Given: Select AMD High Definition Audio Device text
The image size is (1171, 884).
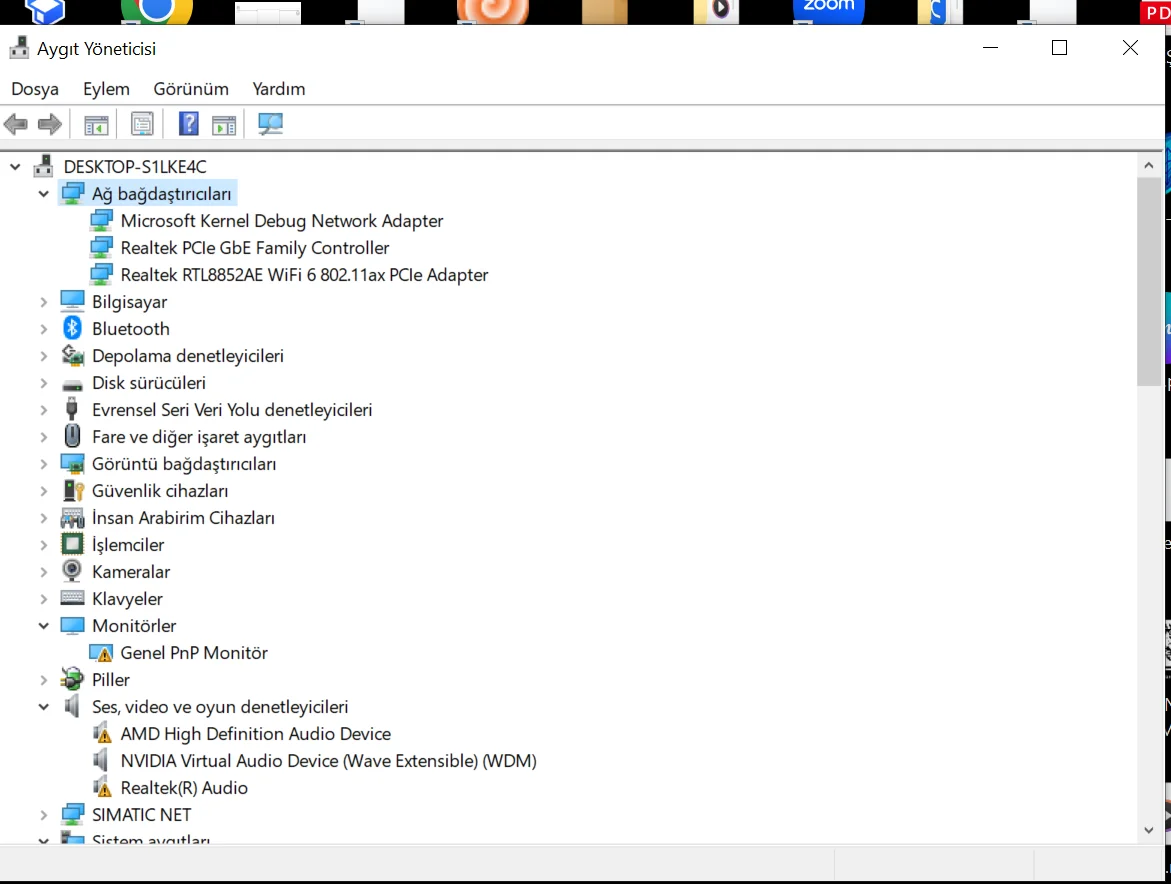Looking at the screenshot, I should [255, 734].
